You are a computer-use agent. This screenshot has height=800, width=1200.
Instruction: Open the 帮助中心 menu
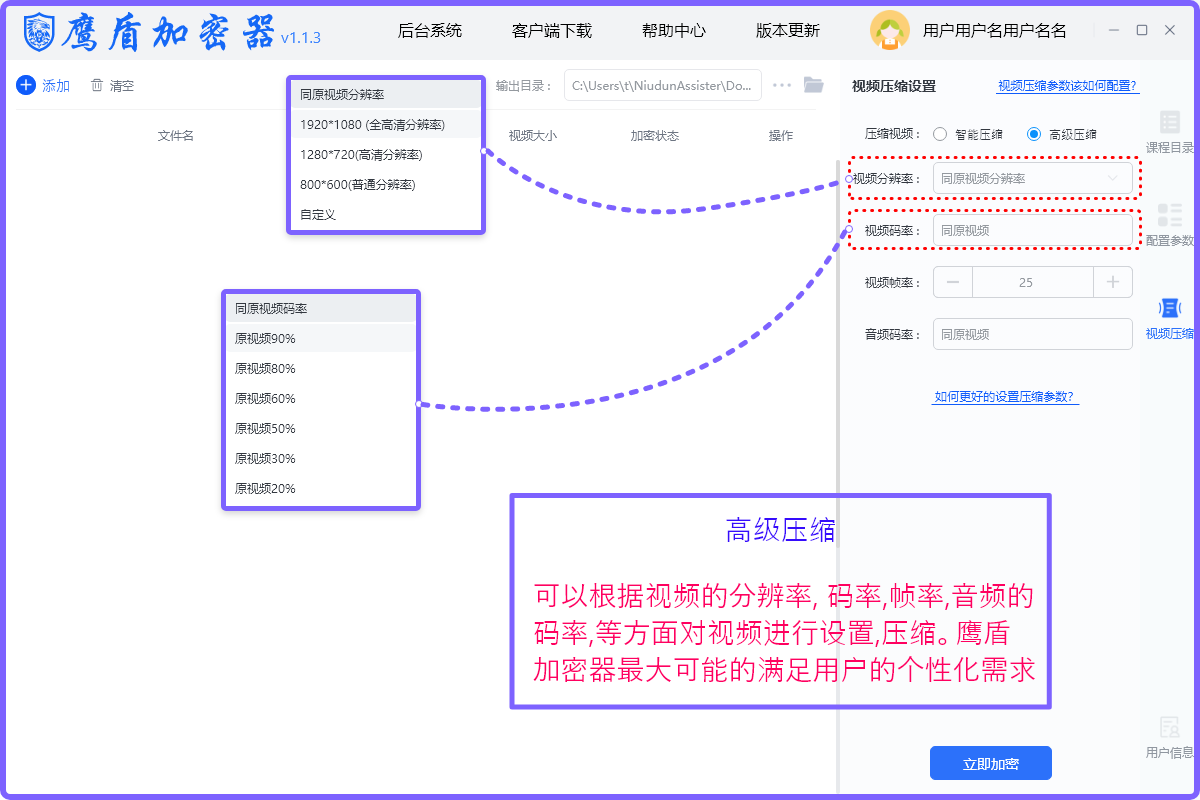pyautogui.click(x=674, y=31)
